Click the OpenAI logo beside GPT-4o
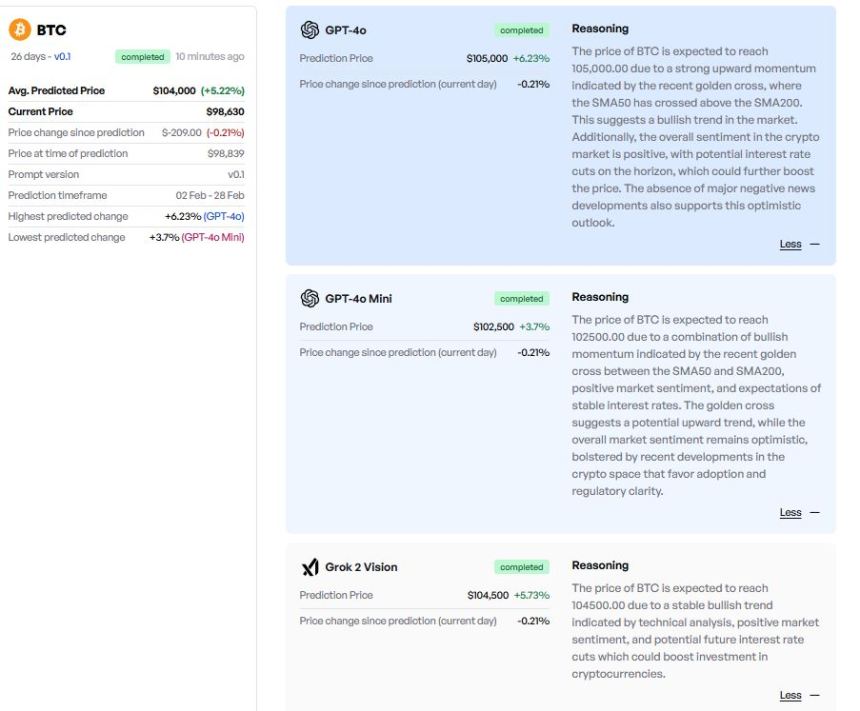The image size is (860, 711). 310,30
